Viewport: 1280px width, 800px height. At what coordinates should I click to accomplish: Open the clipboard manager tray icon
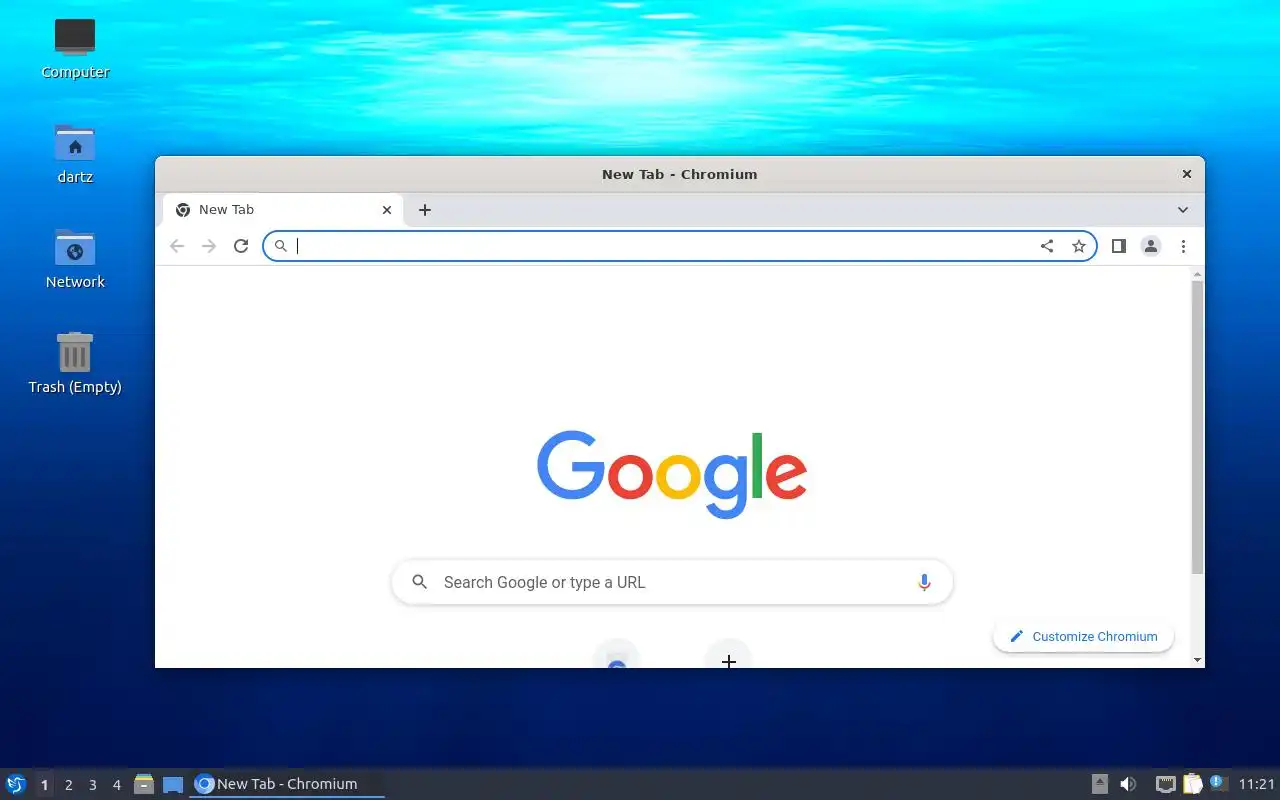(x=1192, y=784)
